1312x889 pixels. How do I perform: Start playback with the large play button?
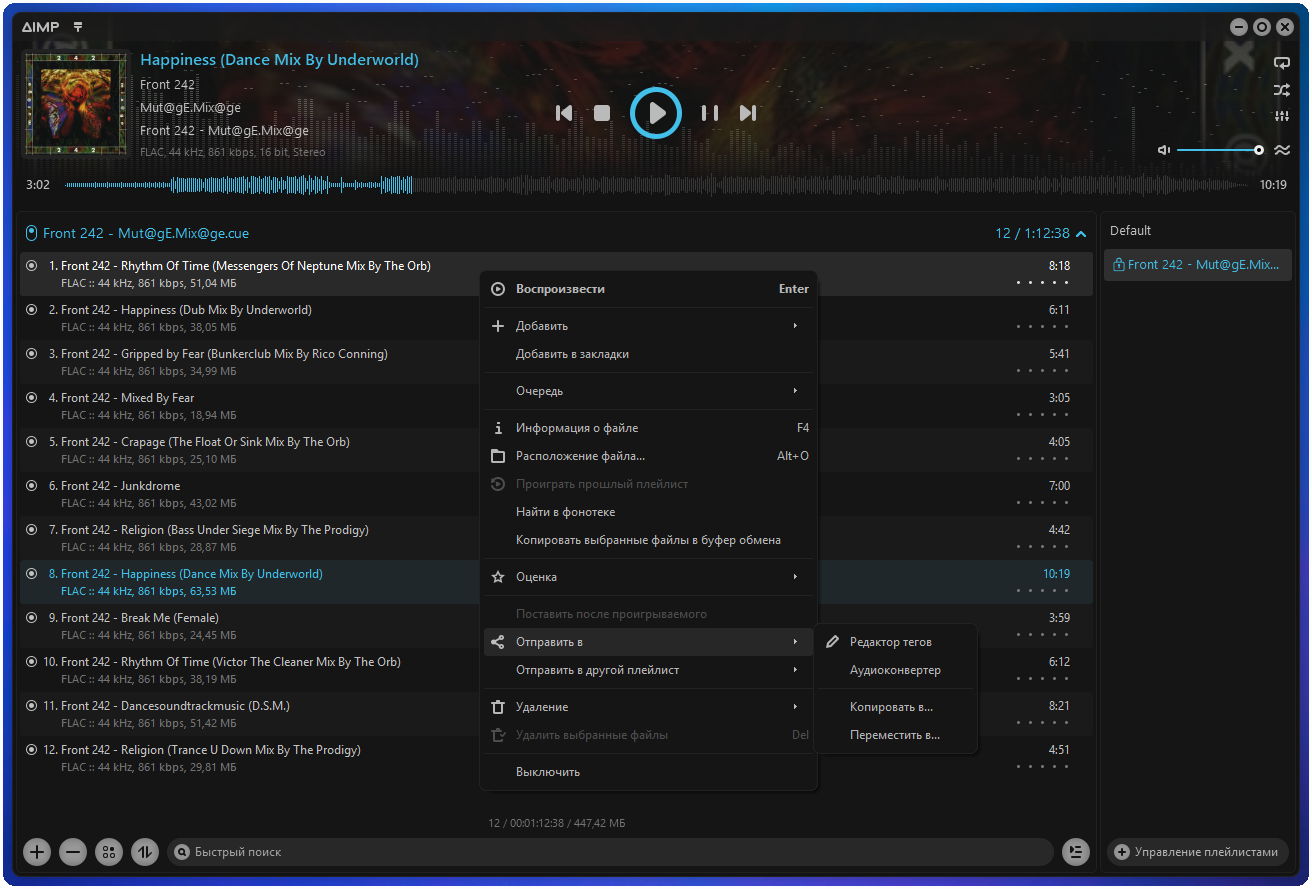(x=656, y=113)
